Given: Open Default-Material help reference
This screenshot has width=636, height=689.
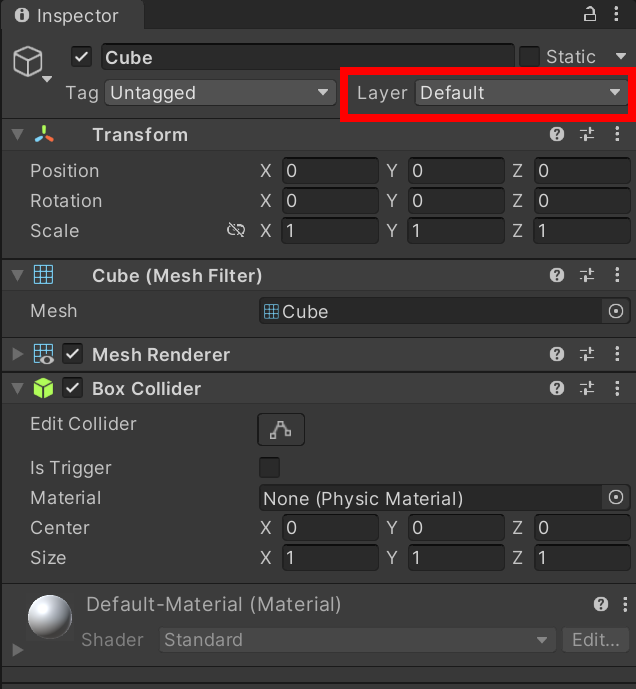Looking at the screenshot, I should coord(601,604).
